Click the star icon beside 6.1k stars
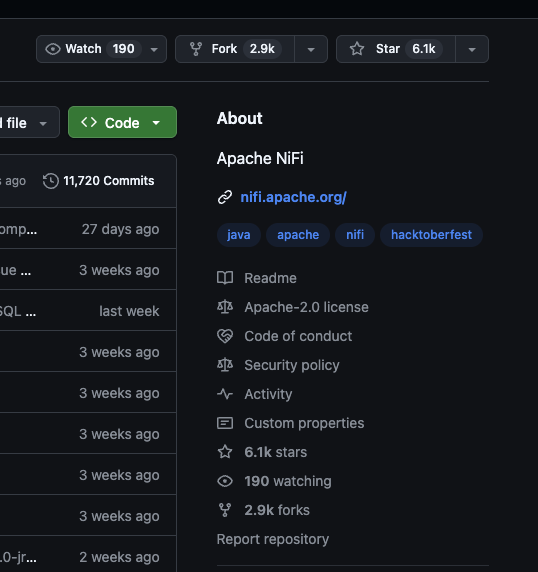 (225, 452)
